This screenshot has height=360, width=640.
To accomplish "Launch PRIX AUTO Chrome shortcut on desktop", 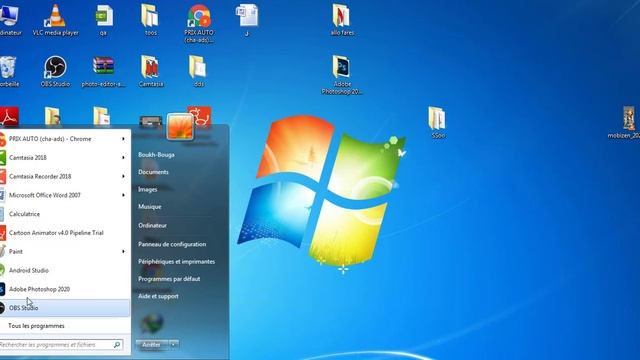I will pyautogui.click(x=199, y=23).
